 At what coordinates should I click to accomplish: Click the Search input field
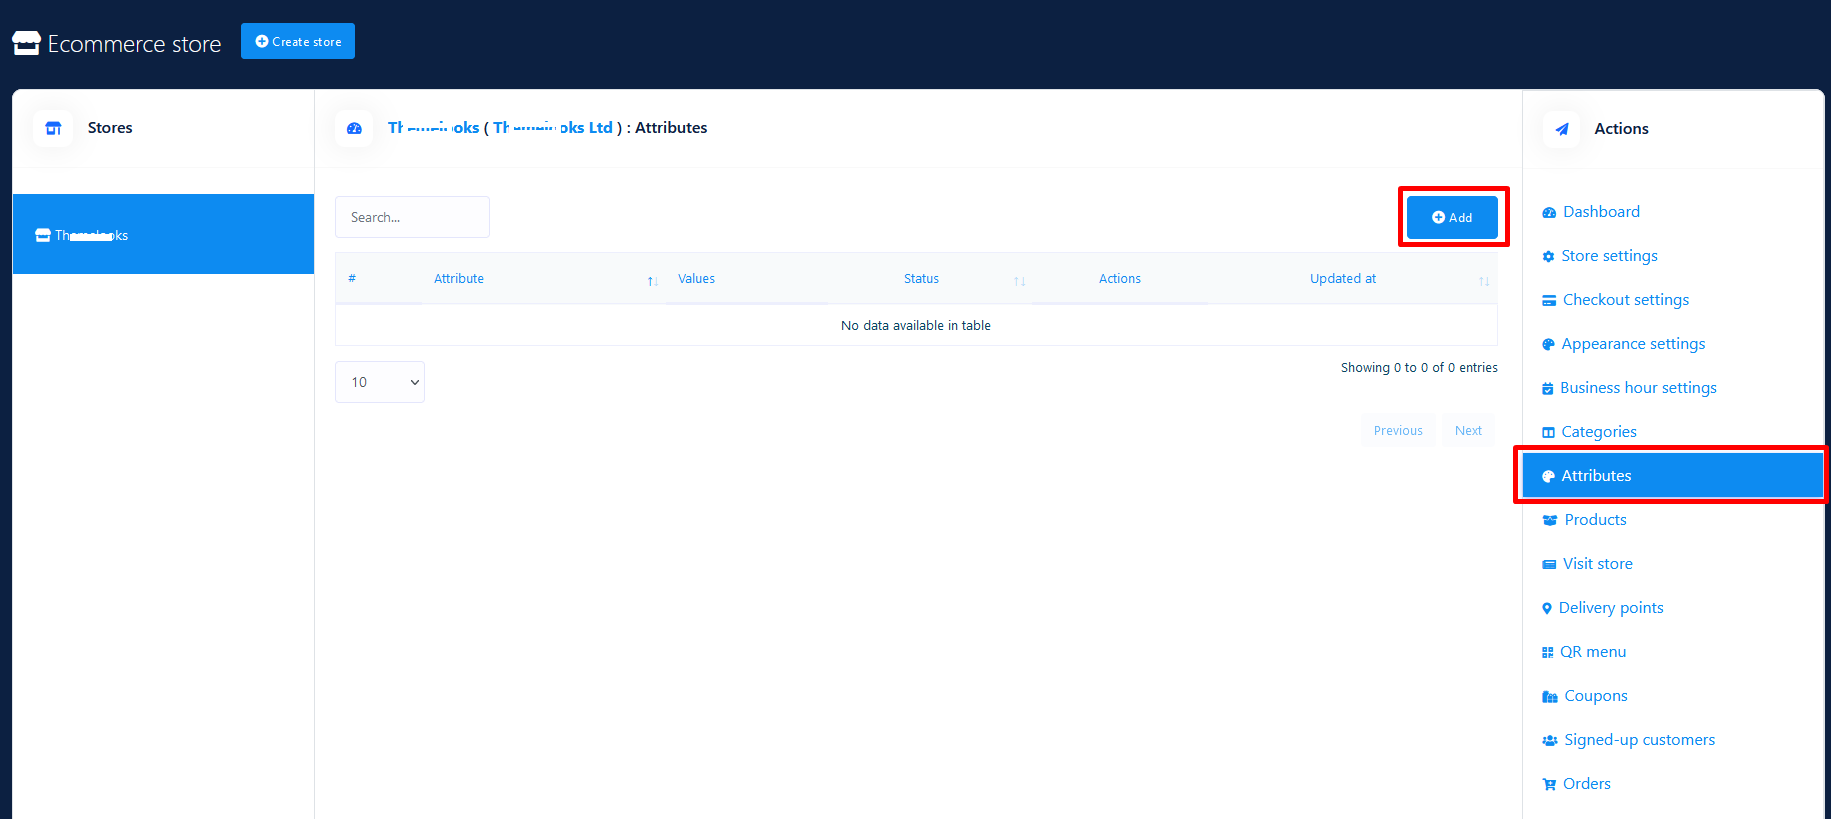(412, 217)
